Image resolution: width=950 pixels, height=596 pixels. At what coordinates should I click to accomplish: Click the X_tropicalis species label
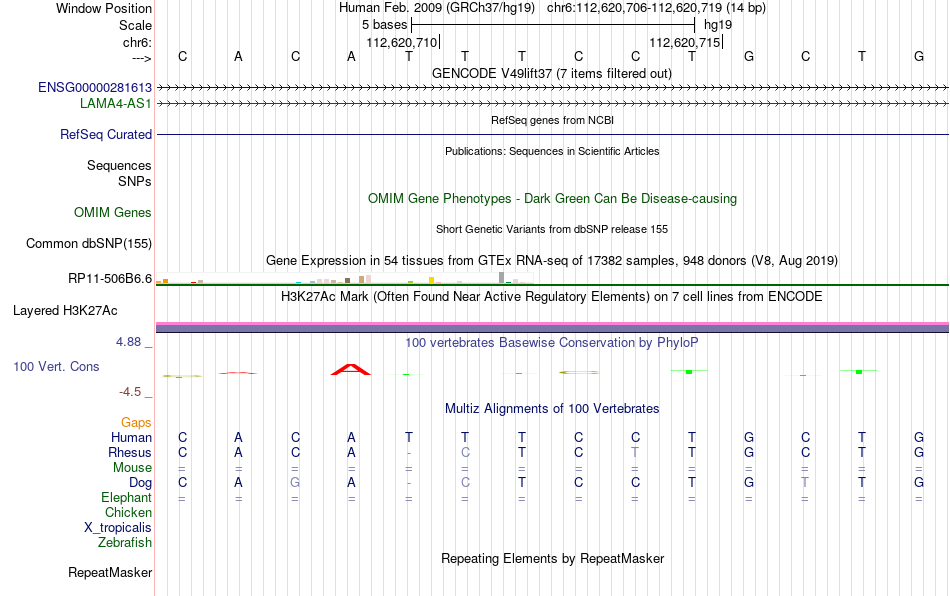pos(118,528)
